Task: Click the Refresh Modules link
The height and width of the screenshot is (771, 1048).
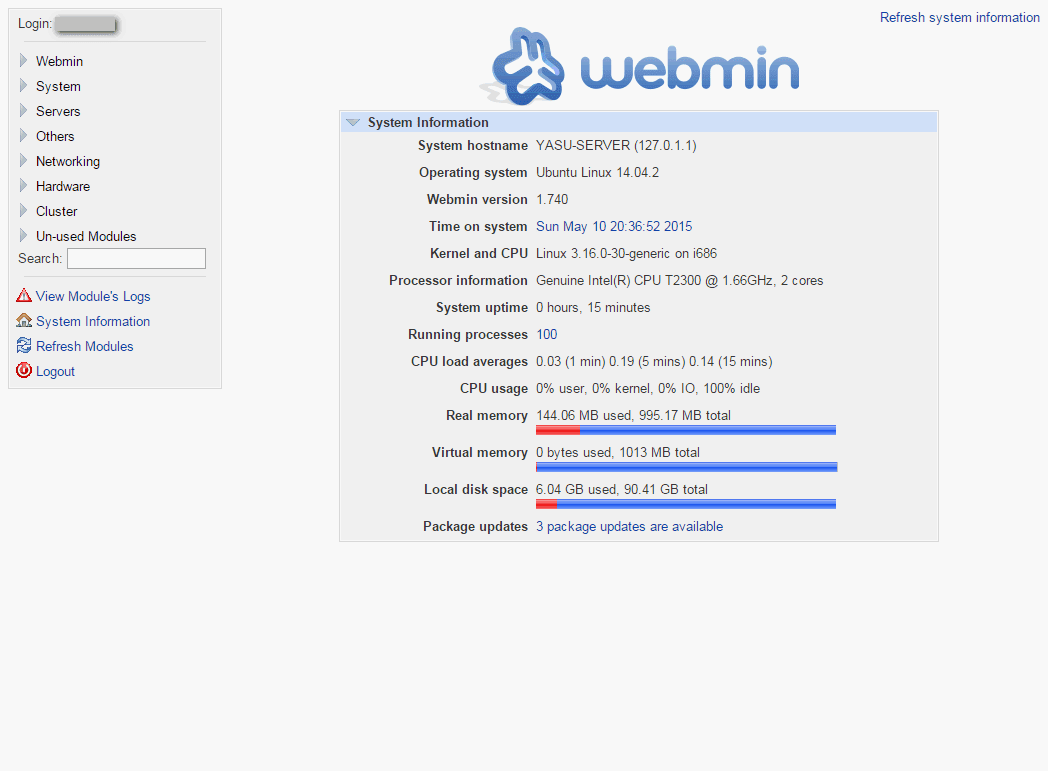Action: coord(85,346)
